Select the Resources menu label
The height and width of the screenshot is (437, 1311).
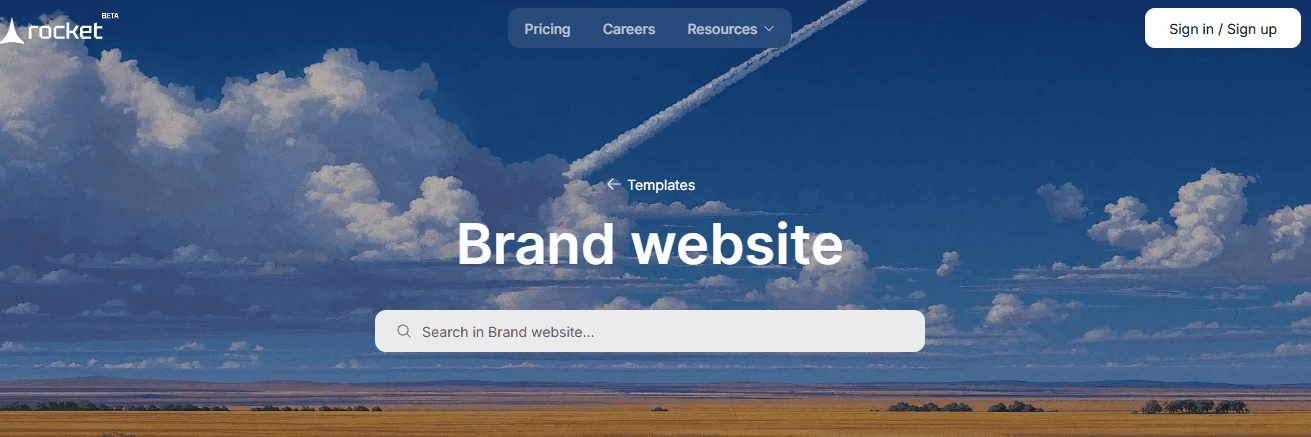click(x=722, y=29)
